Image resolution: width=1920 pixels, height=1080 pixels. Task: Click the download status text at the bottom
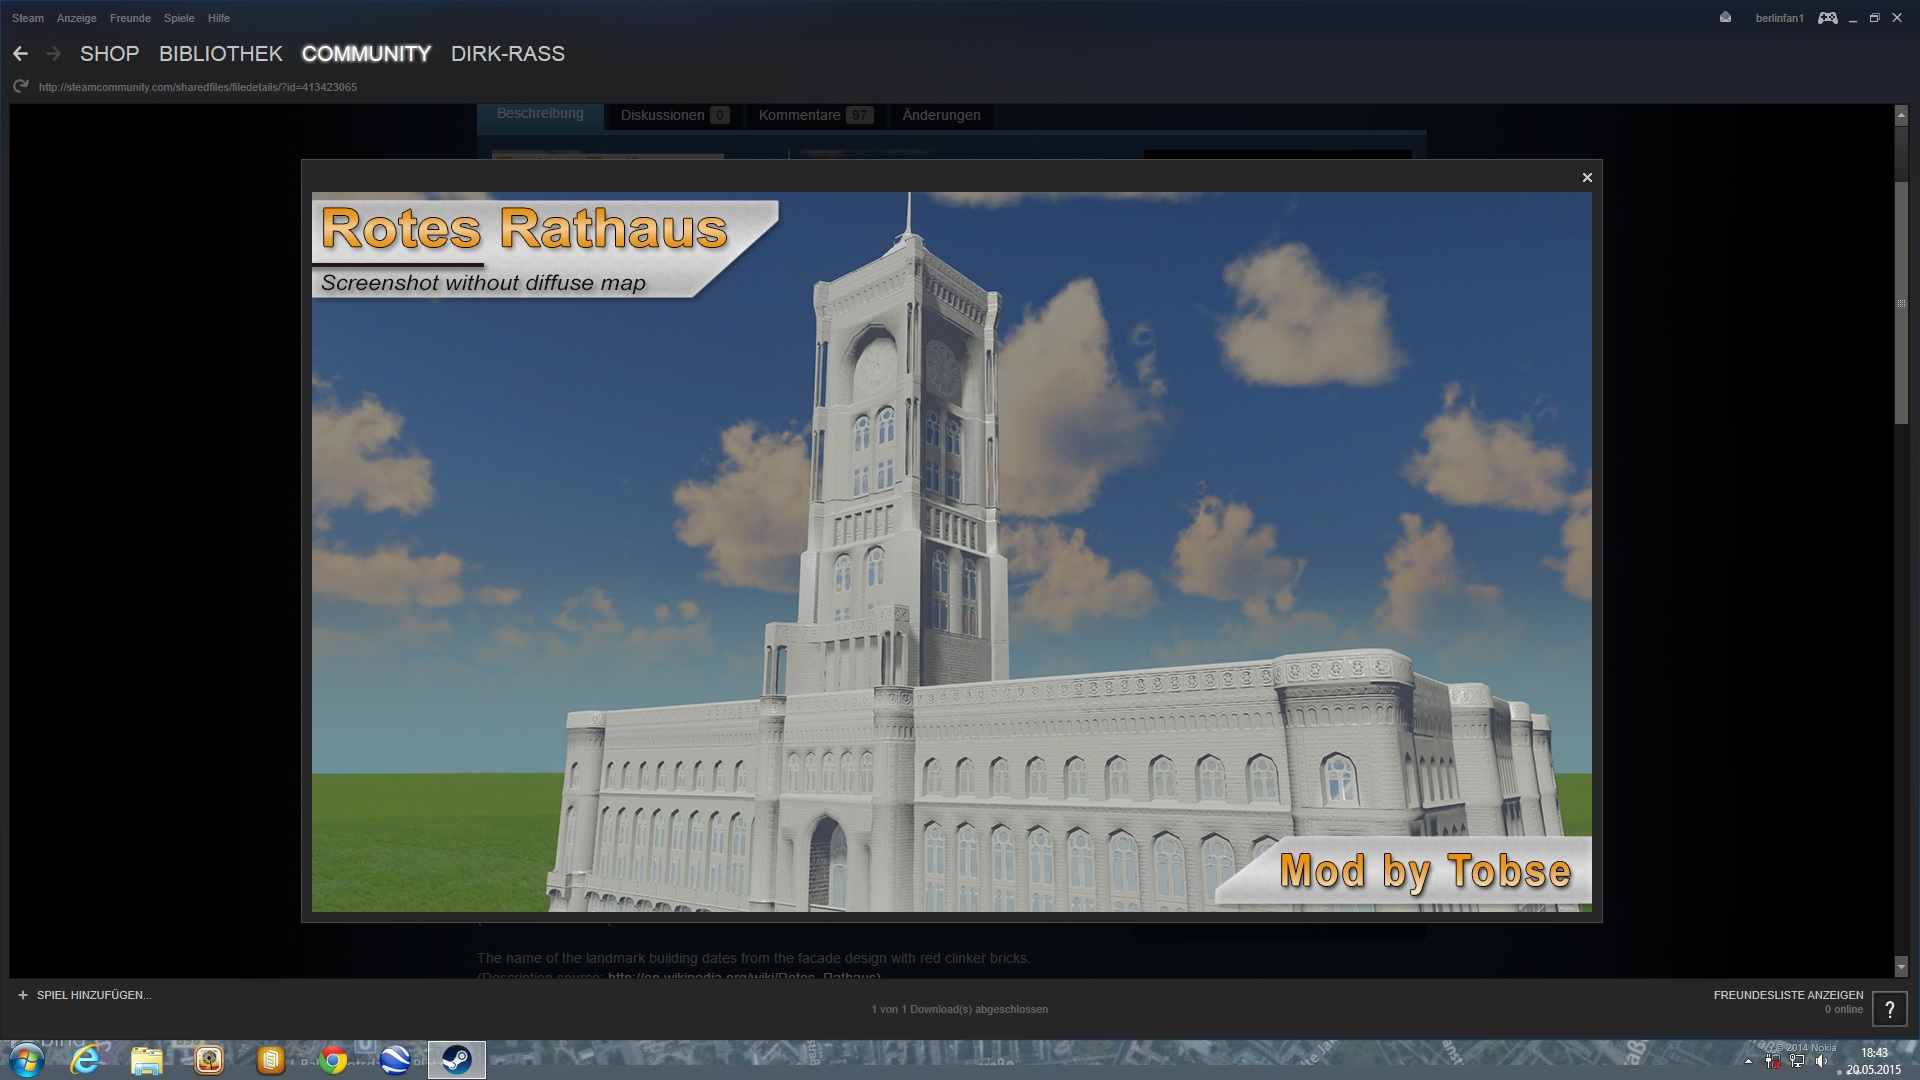tap(959, 1009)
